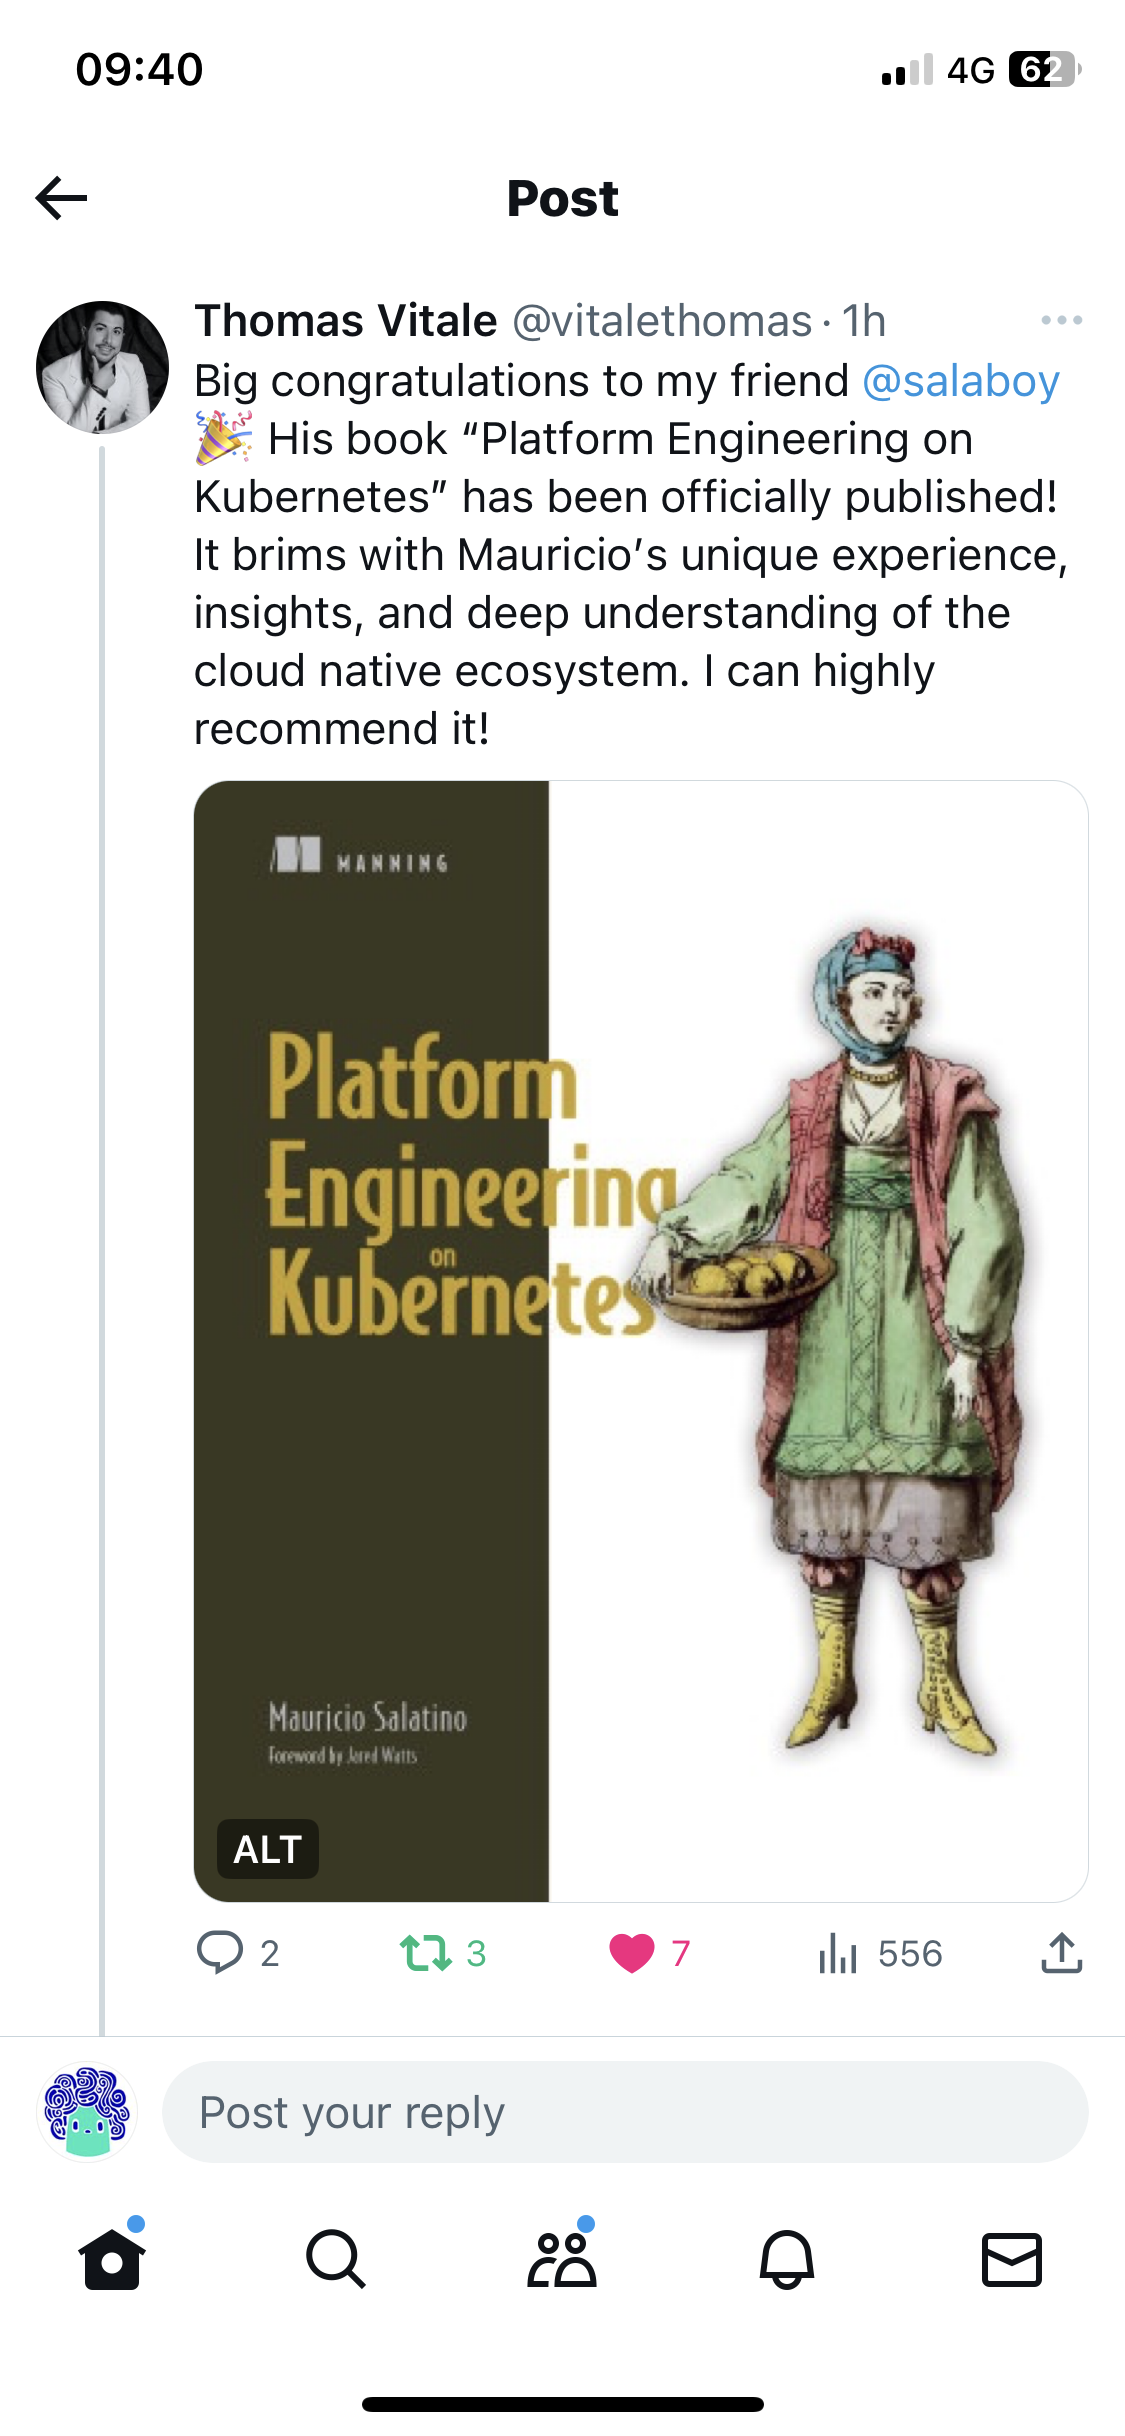
Task: Unlike the post via pink heart
Action: coord(632,1952)
